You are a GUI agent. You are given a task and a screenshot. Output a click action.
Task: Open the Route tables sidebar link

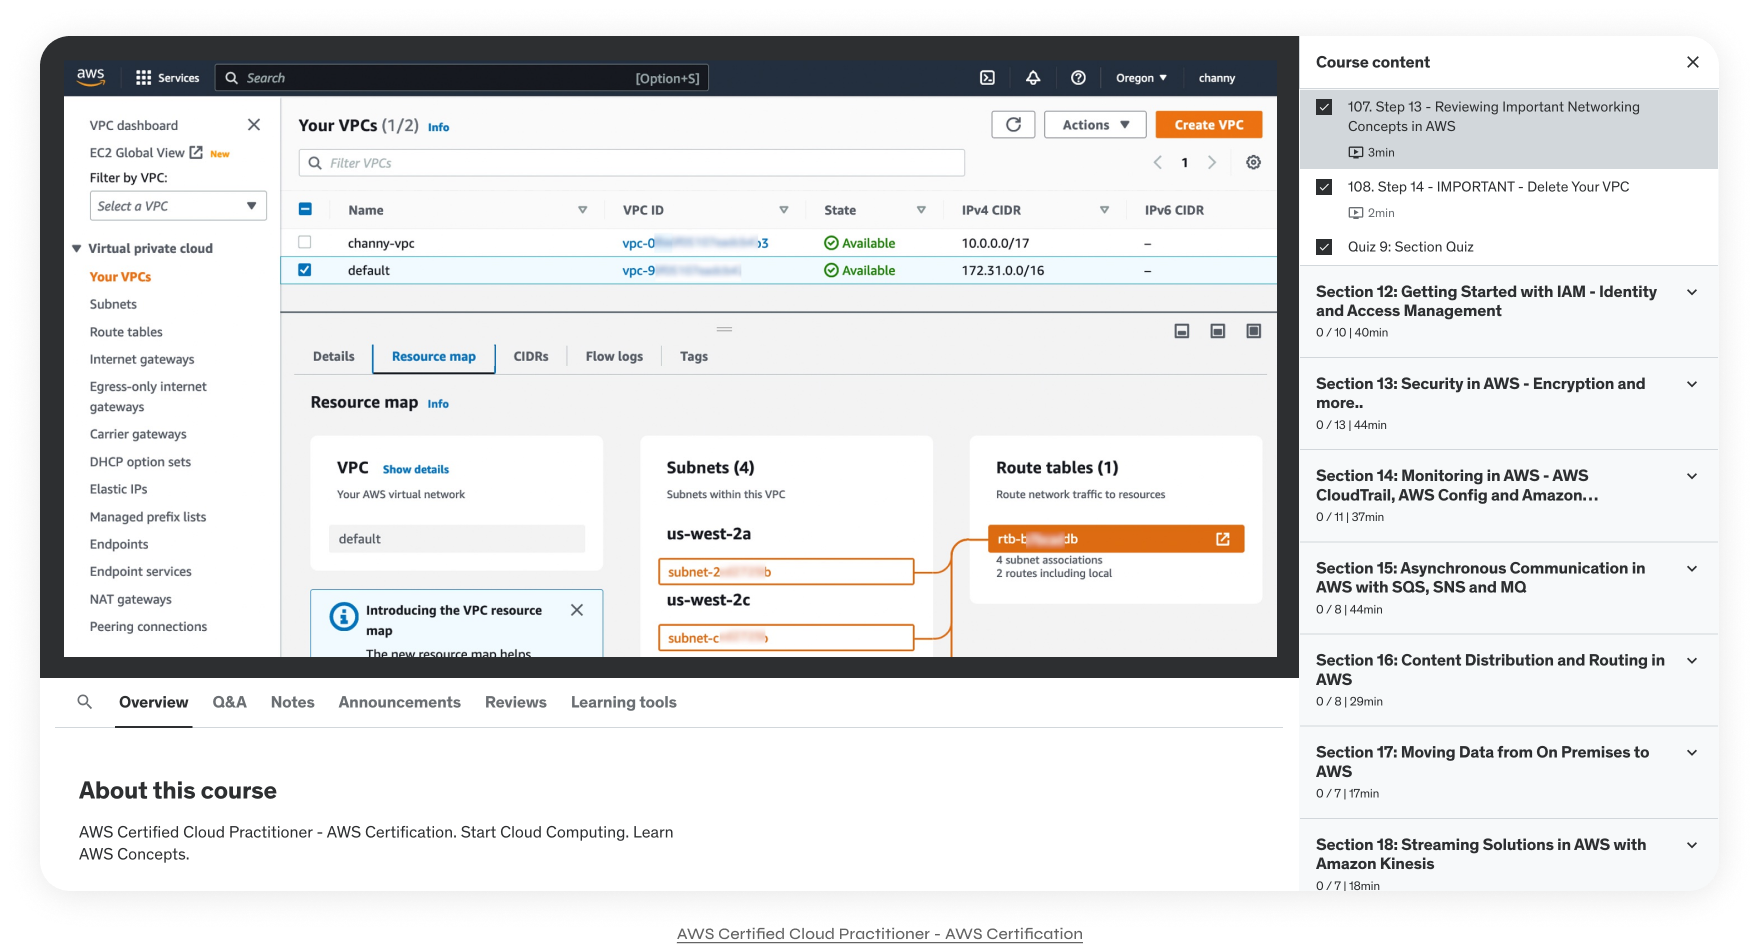pyautogui.click(x=126, y=332)
